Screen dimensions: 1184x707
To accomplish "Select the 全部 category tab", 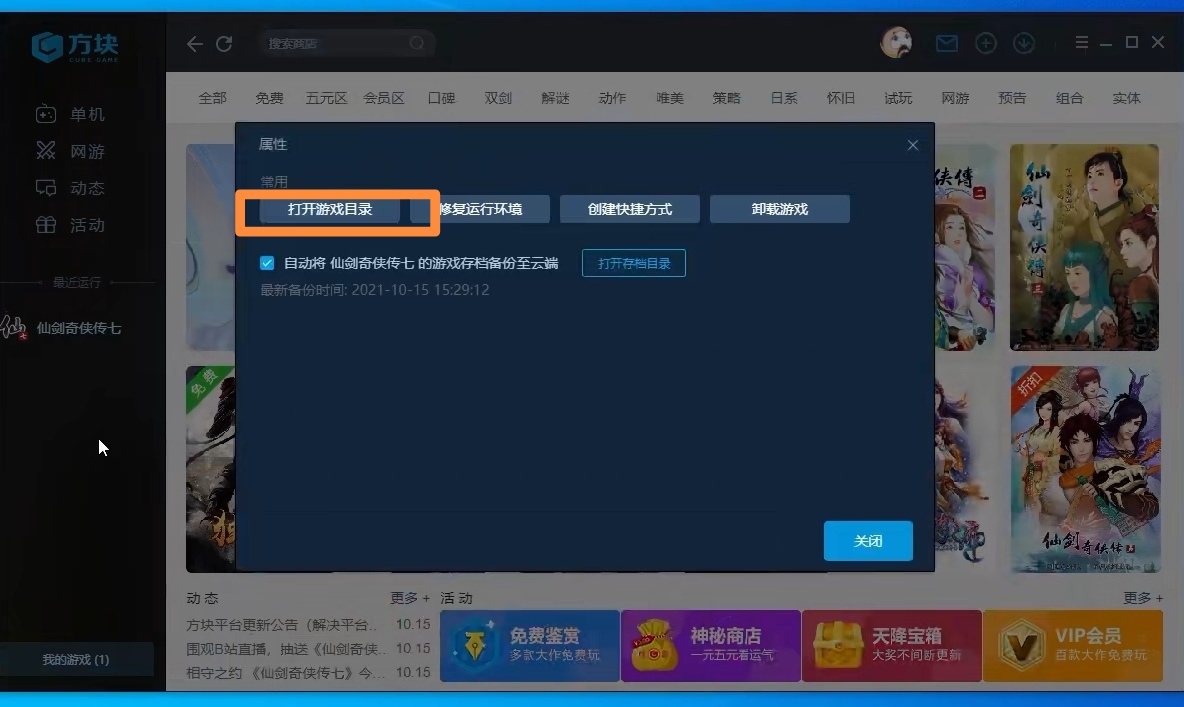I will [x=212, y=98].
